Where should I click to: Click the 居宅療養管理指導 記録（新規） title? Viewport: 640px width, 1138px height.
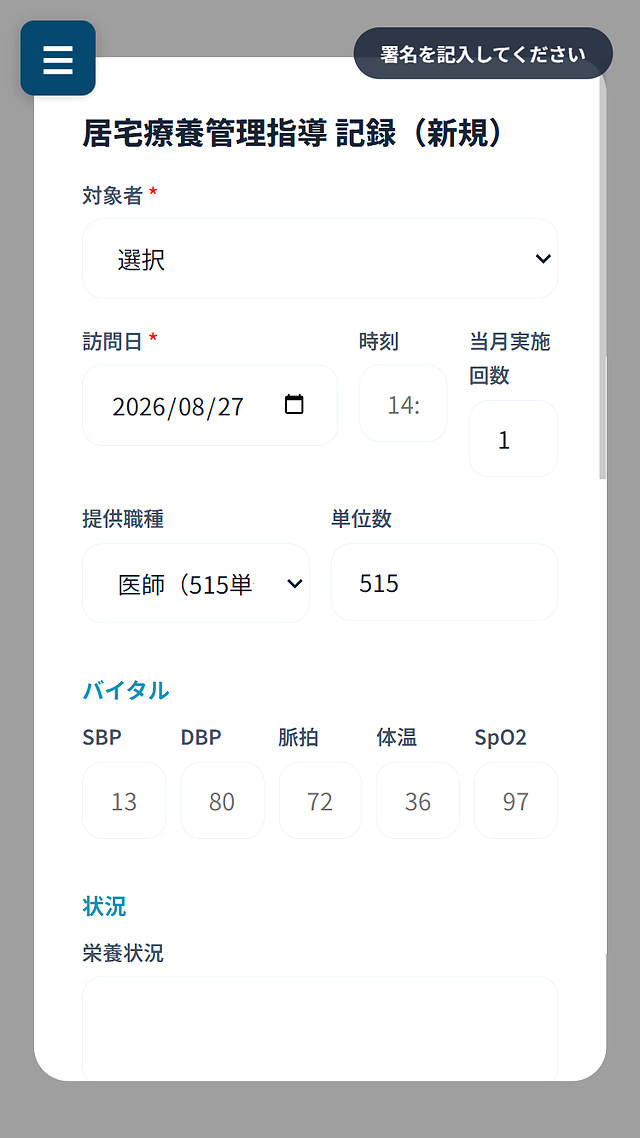pos(292,134)
